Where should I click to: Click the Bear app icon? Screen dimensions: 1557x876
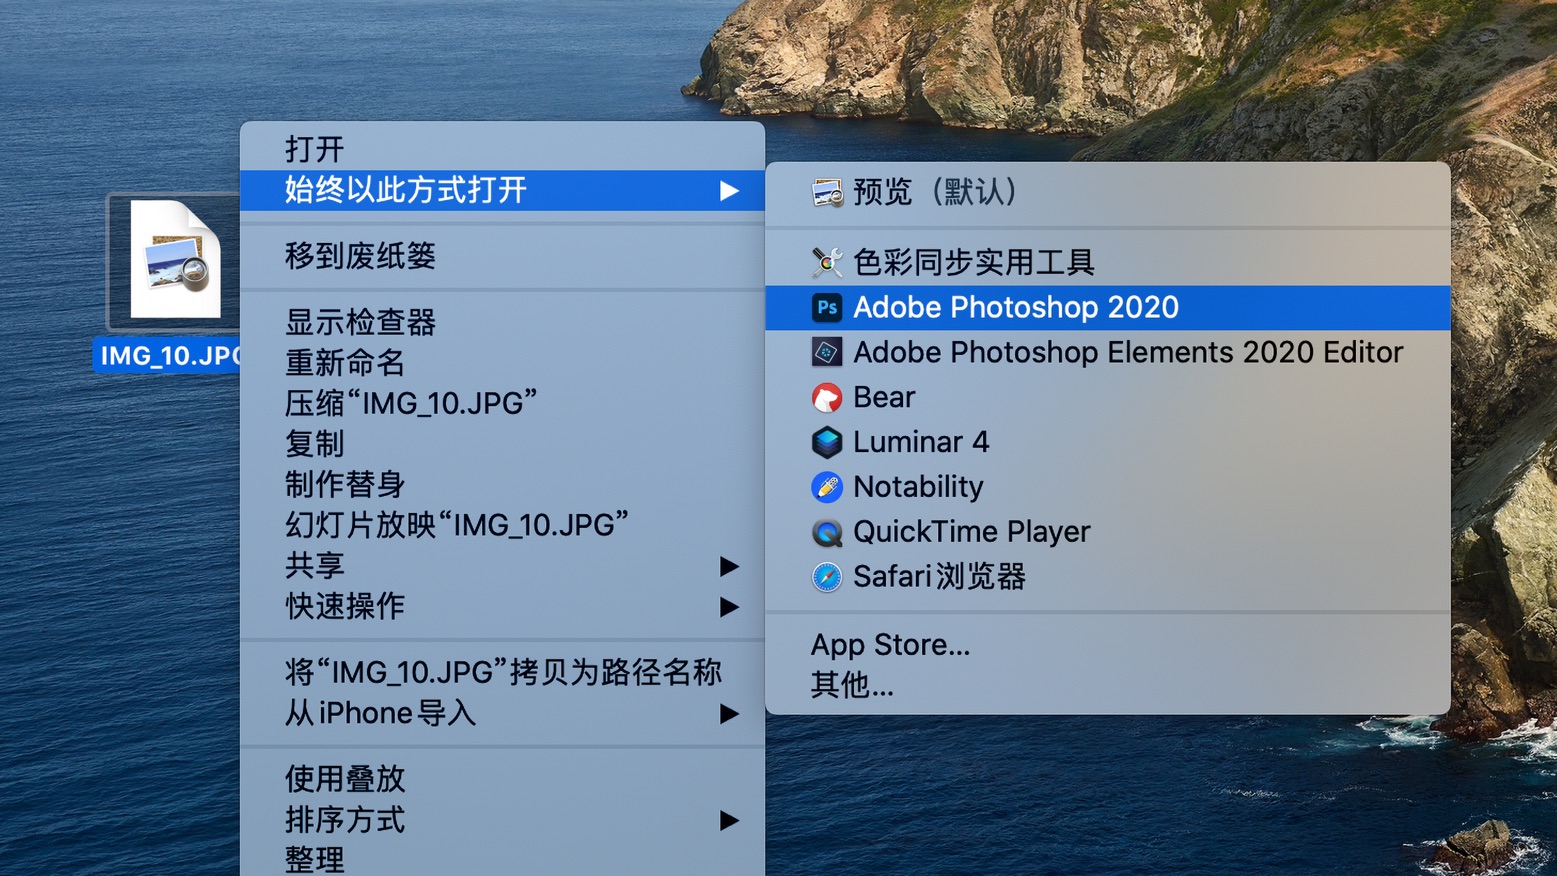click(827, 397)
